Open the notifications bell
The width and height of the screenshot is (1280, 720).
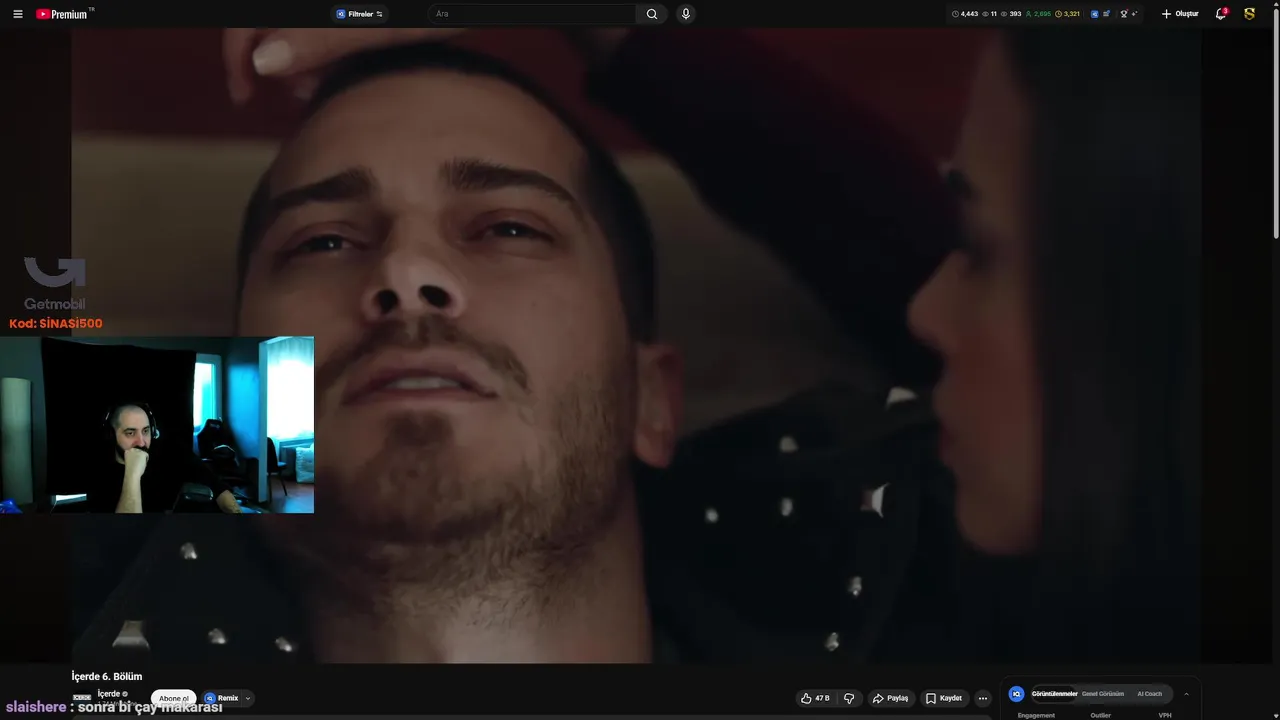tap(1220, 14)
